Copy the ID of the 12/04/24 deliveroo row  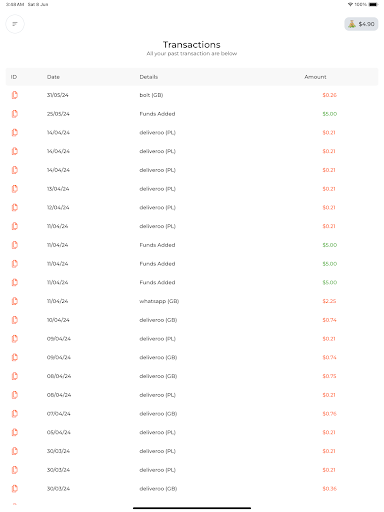15,207
